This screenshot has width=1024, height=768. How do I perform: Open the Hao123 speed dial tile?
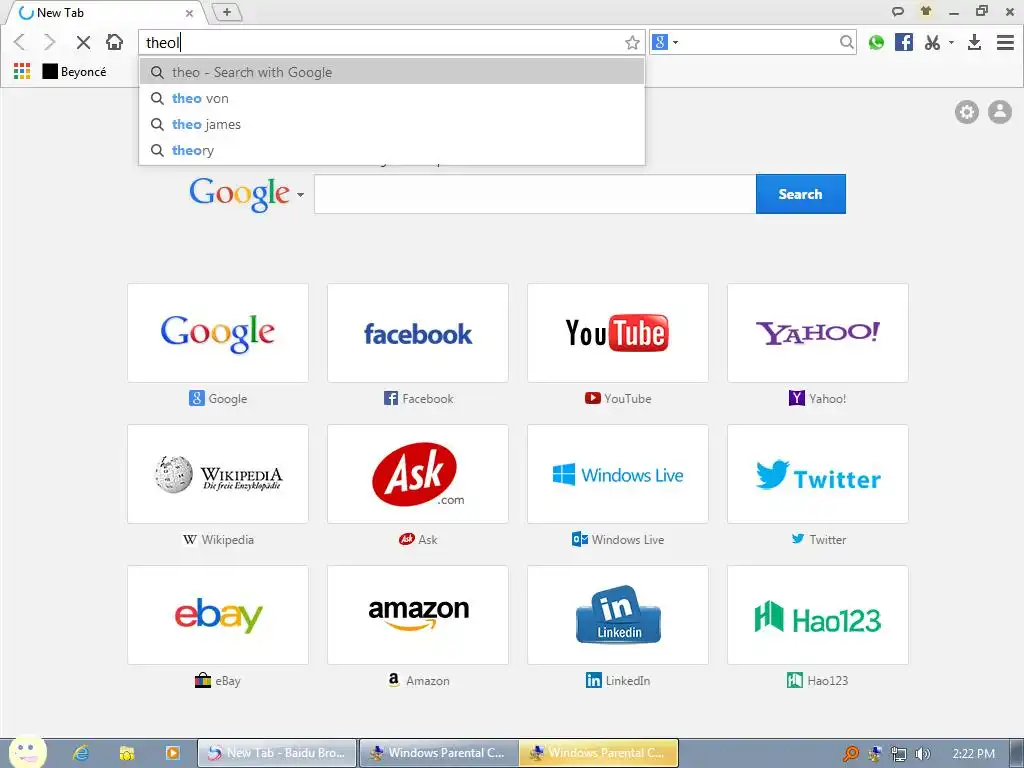pyautogui.click(x=818, y=615)
